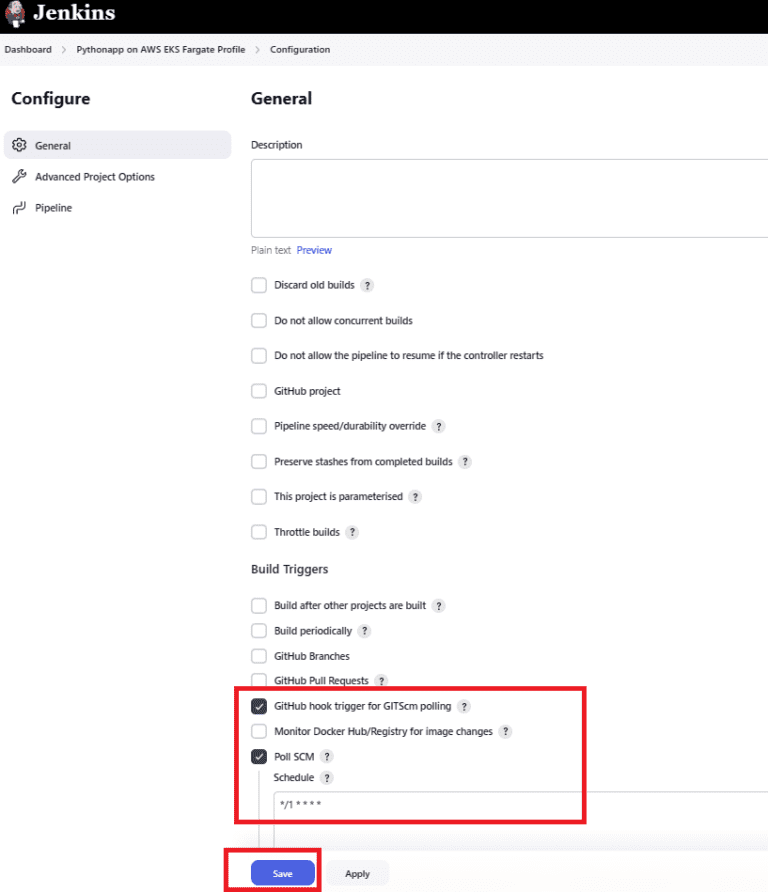Click the Pipeline icon in sidebar
The image size is (768, 892).
pos(19,208)
